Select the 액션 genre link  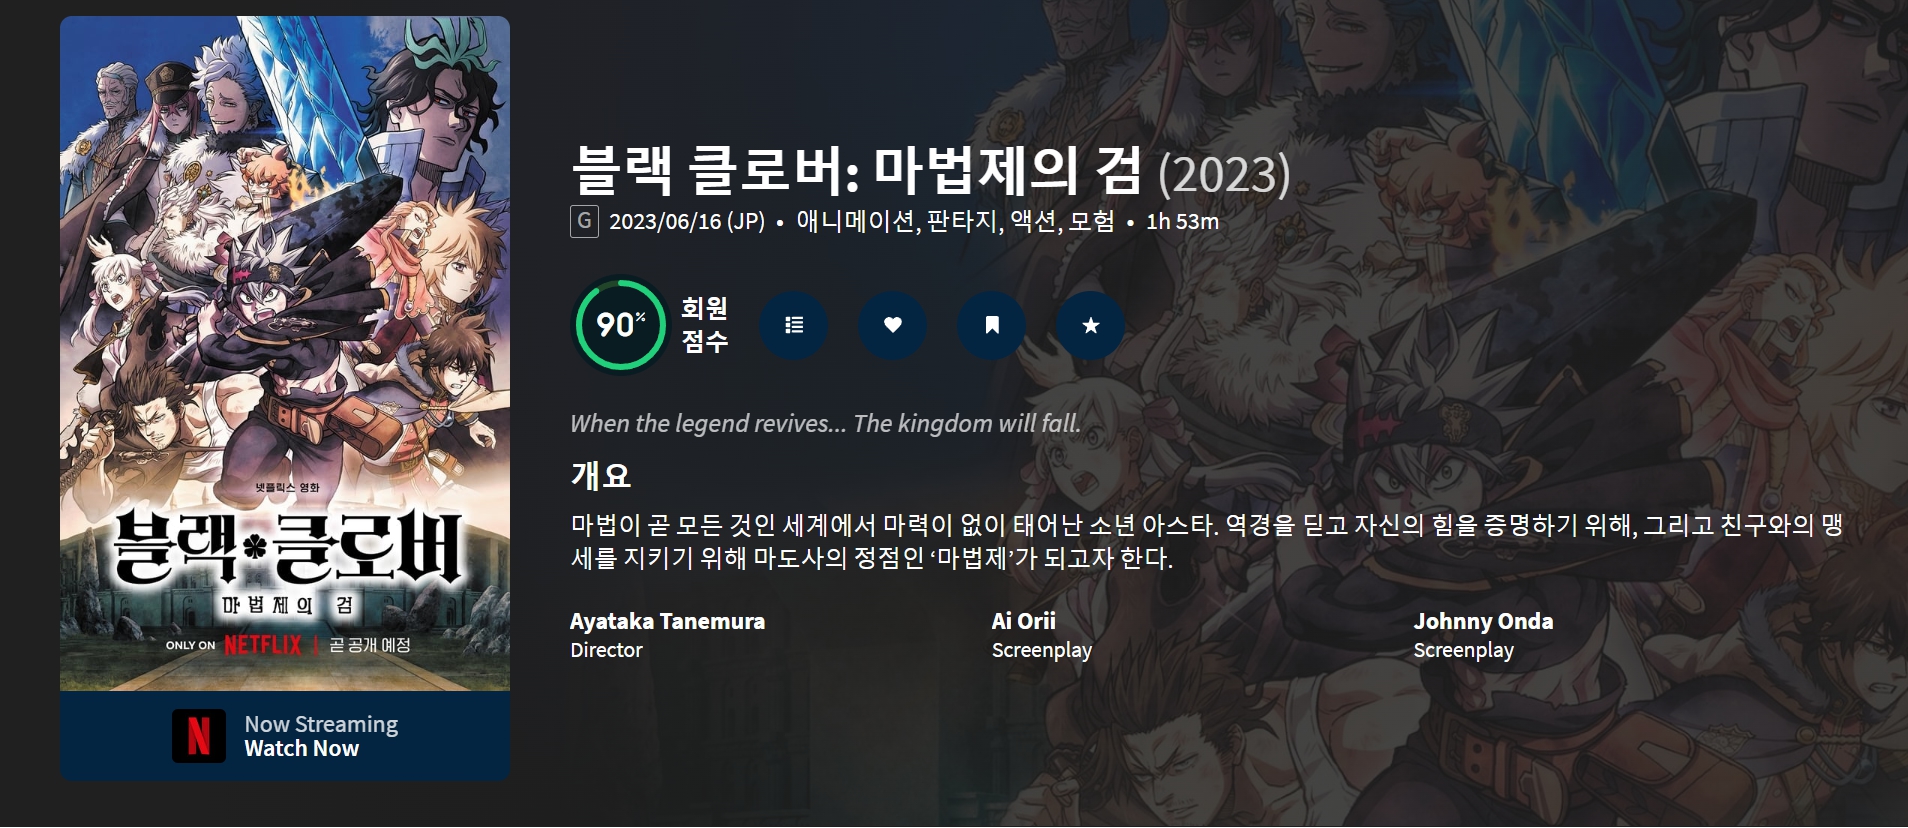pos(1034,221)
